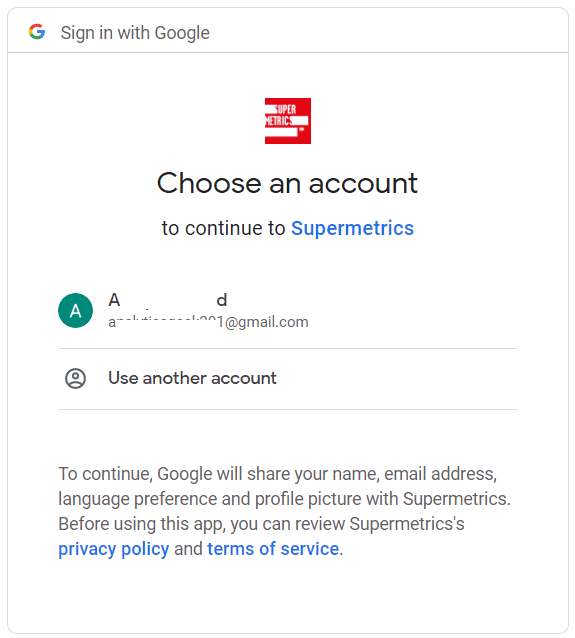Click blank area right of Use another account
575x638 pixels.
coord(397,379)
